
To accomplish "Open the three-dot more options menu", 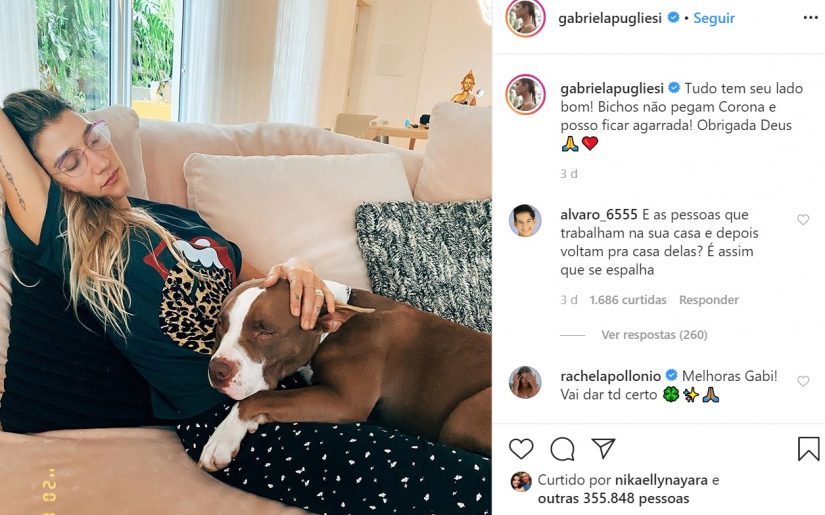I will 811,18.
